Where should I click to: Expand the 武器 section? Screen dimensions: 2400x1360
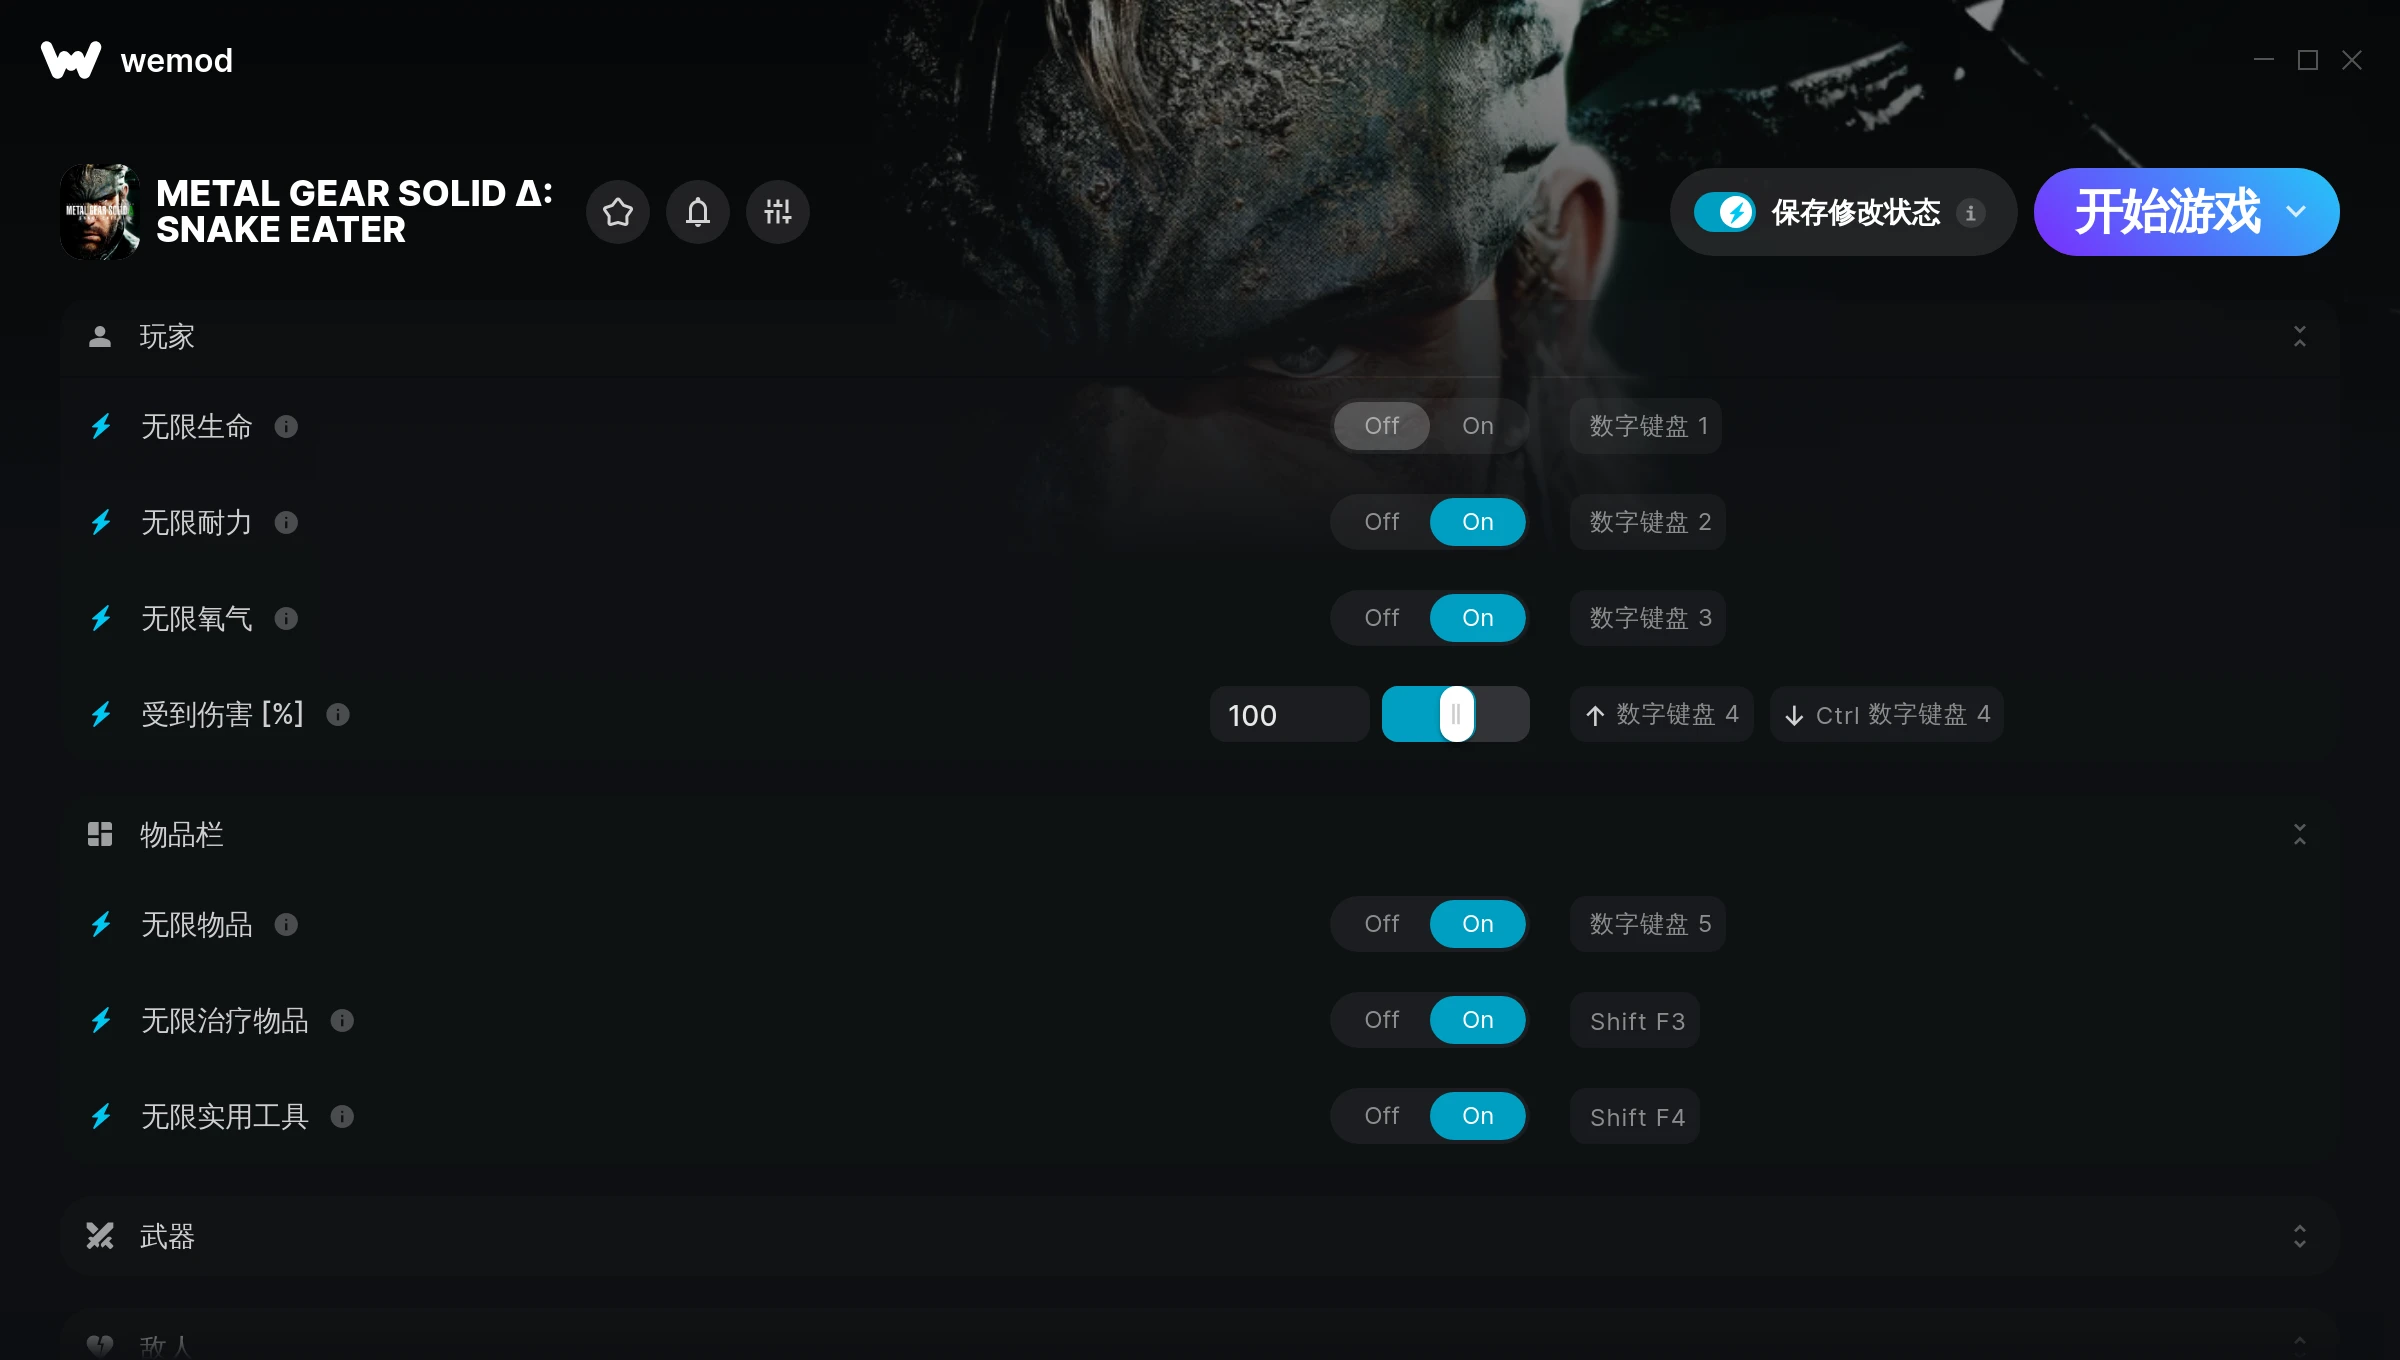pos(2300,1237)
